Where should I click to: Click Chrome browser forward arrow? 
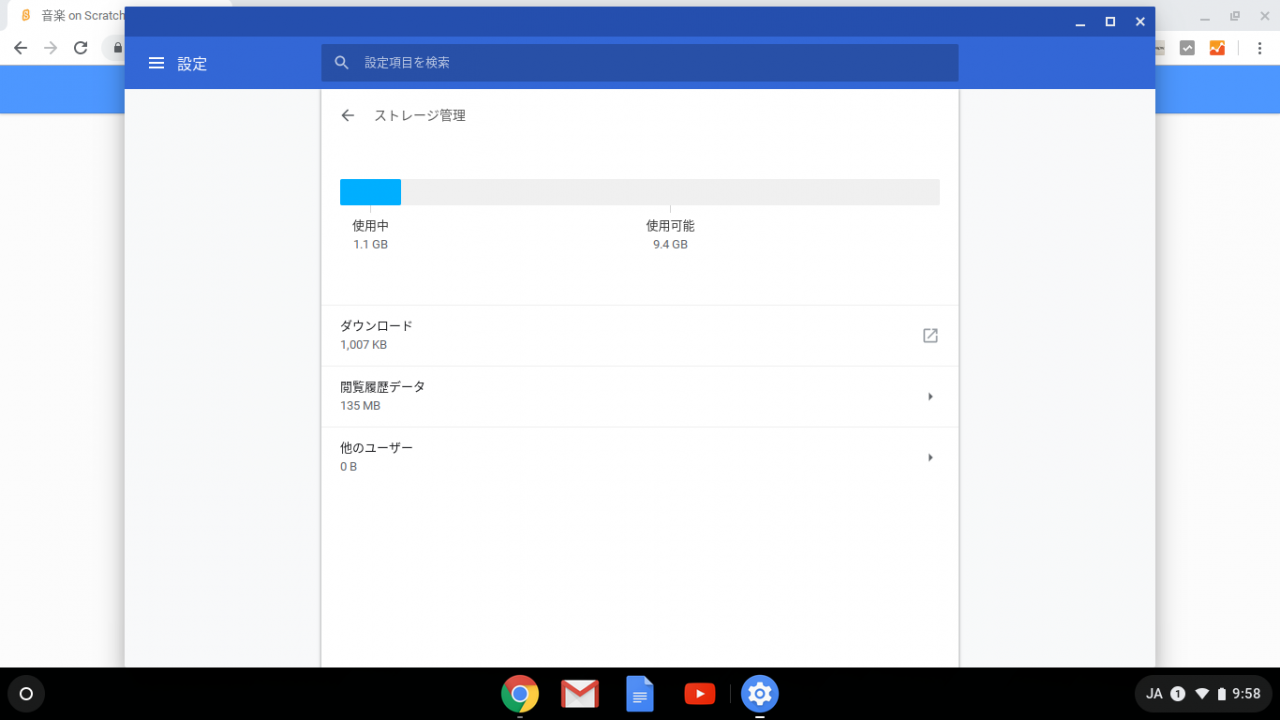point(50,48)
